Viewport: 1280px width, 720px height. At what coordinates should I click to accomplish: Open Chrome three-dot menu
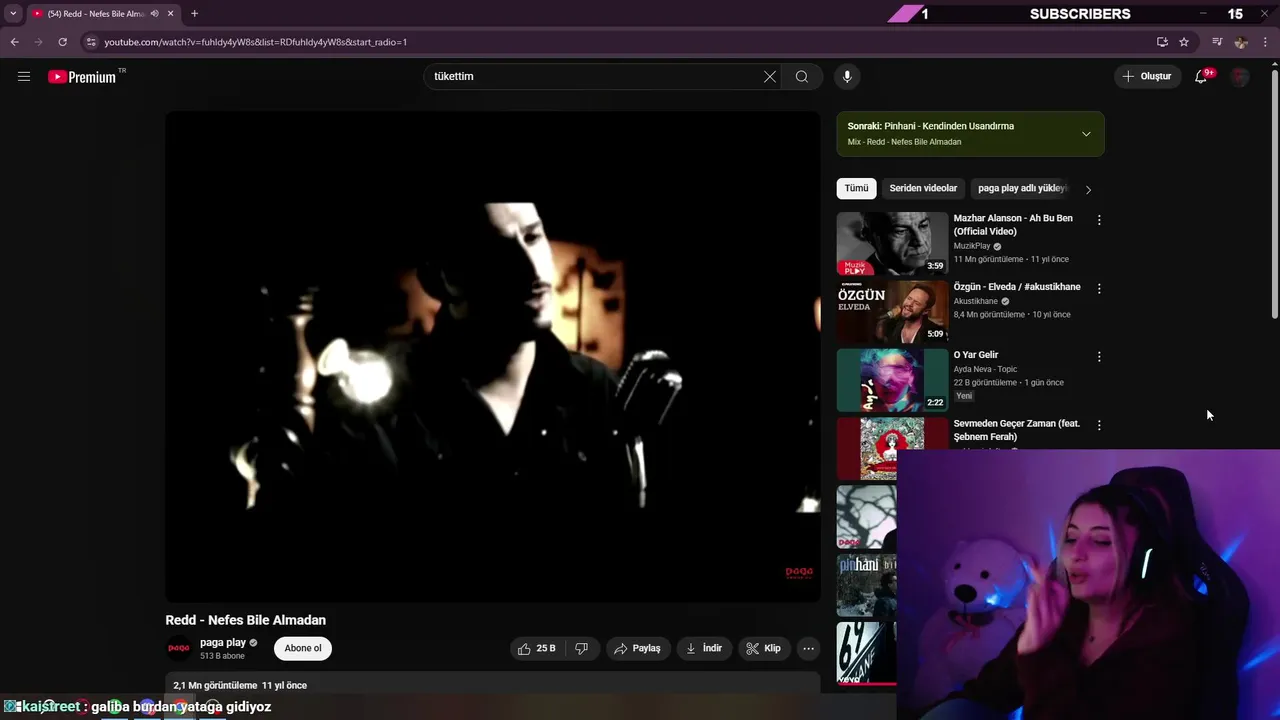[x=1265, y=42]
